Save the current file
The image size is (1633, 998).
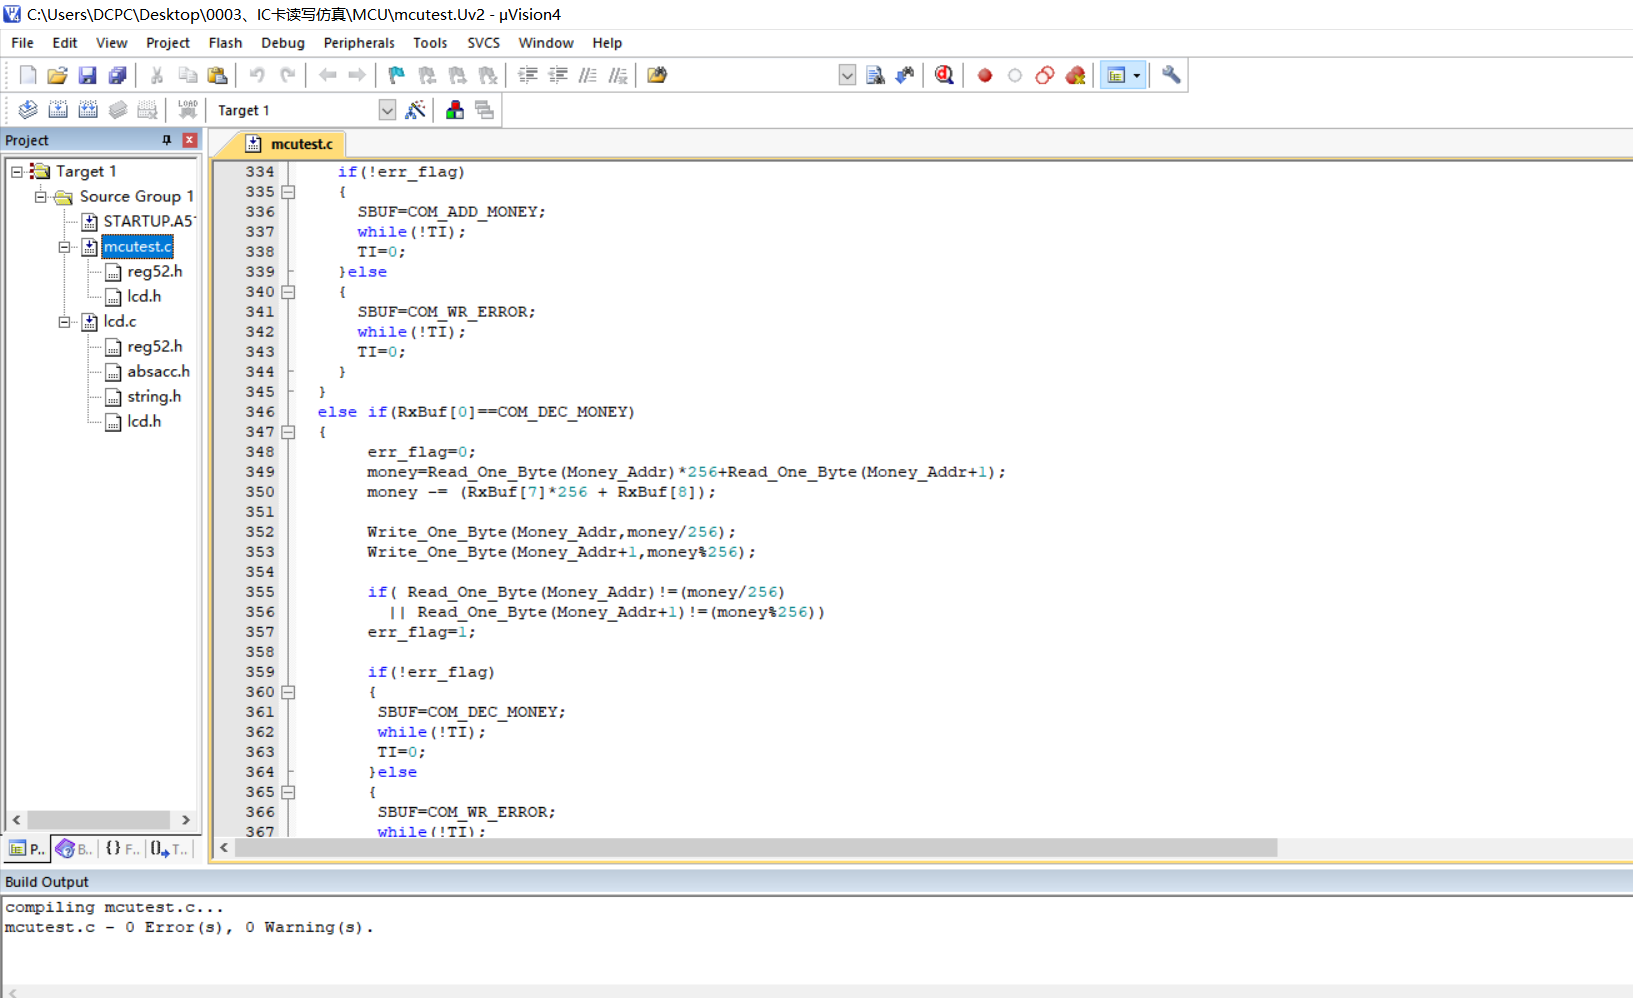click(88, 75)
